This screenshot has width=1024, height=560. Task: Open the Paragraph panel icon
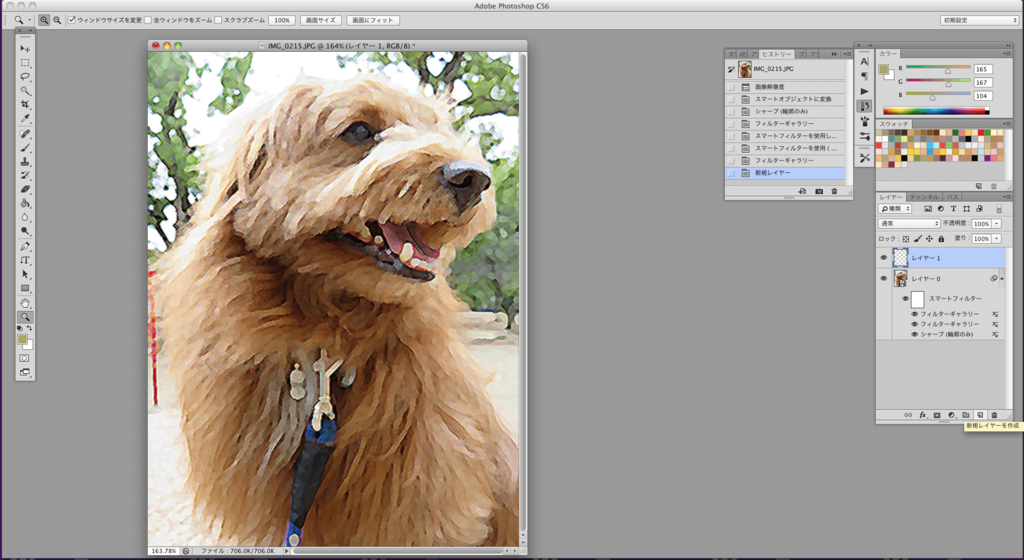pyautogui.click(x=865, y=76)
